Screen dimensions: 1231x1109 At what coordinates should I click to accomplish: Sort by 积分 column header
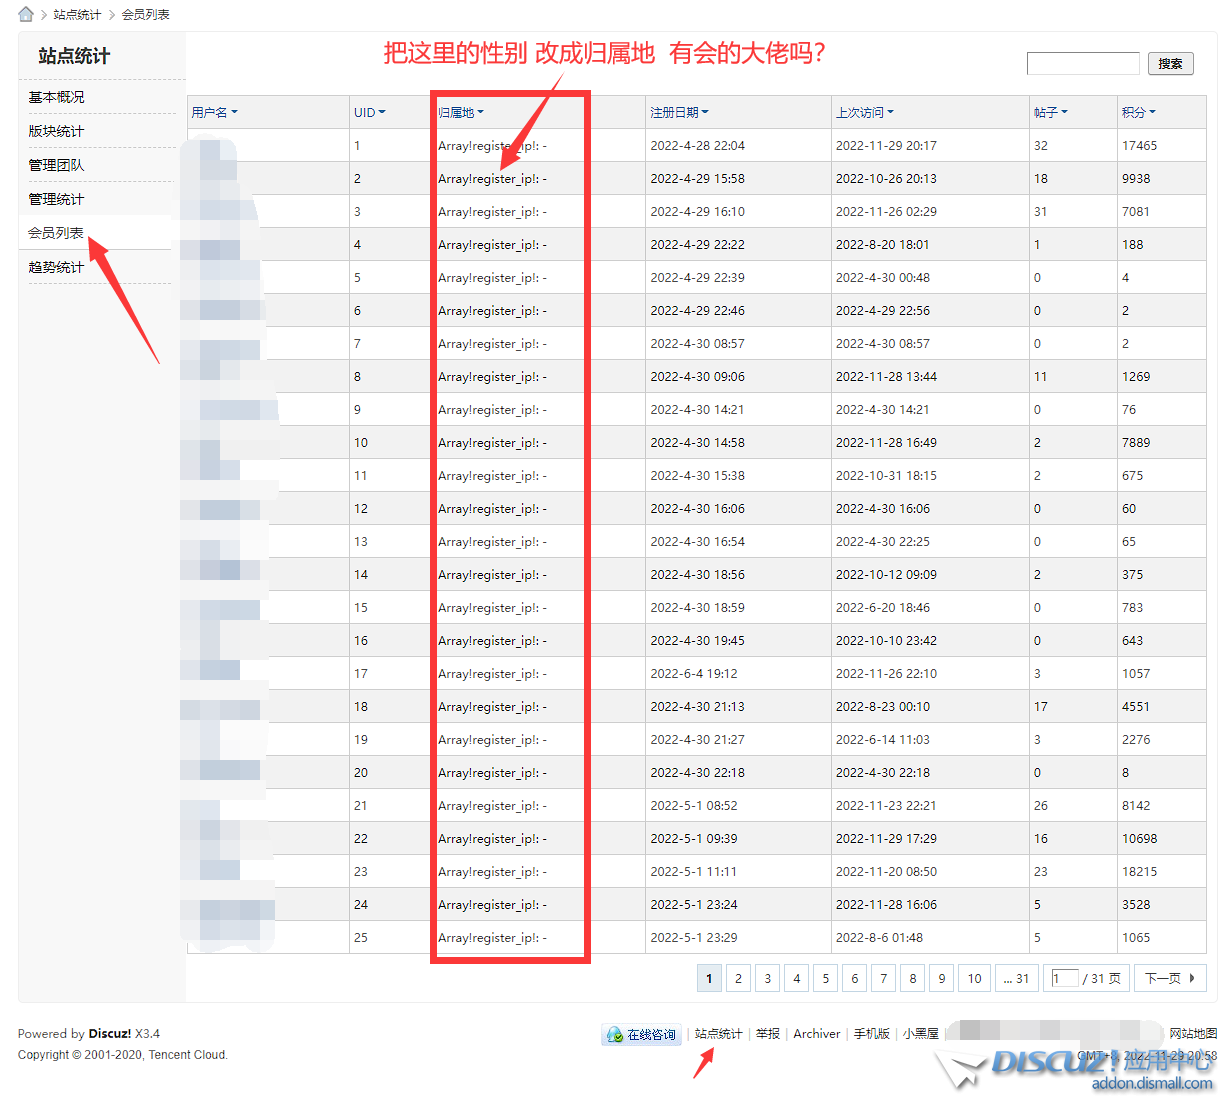1138,112
